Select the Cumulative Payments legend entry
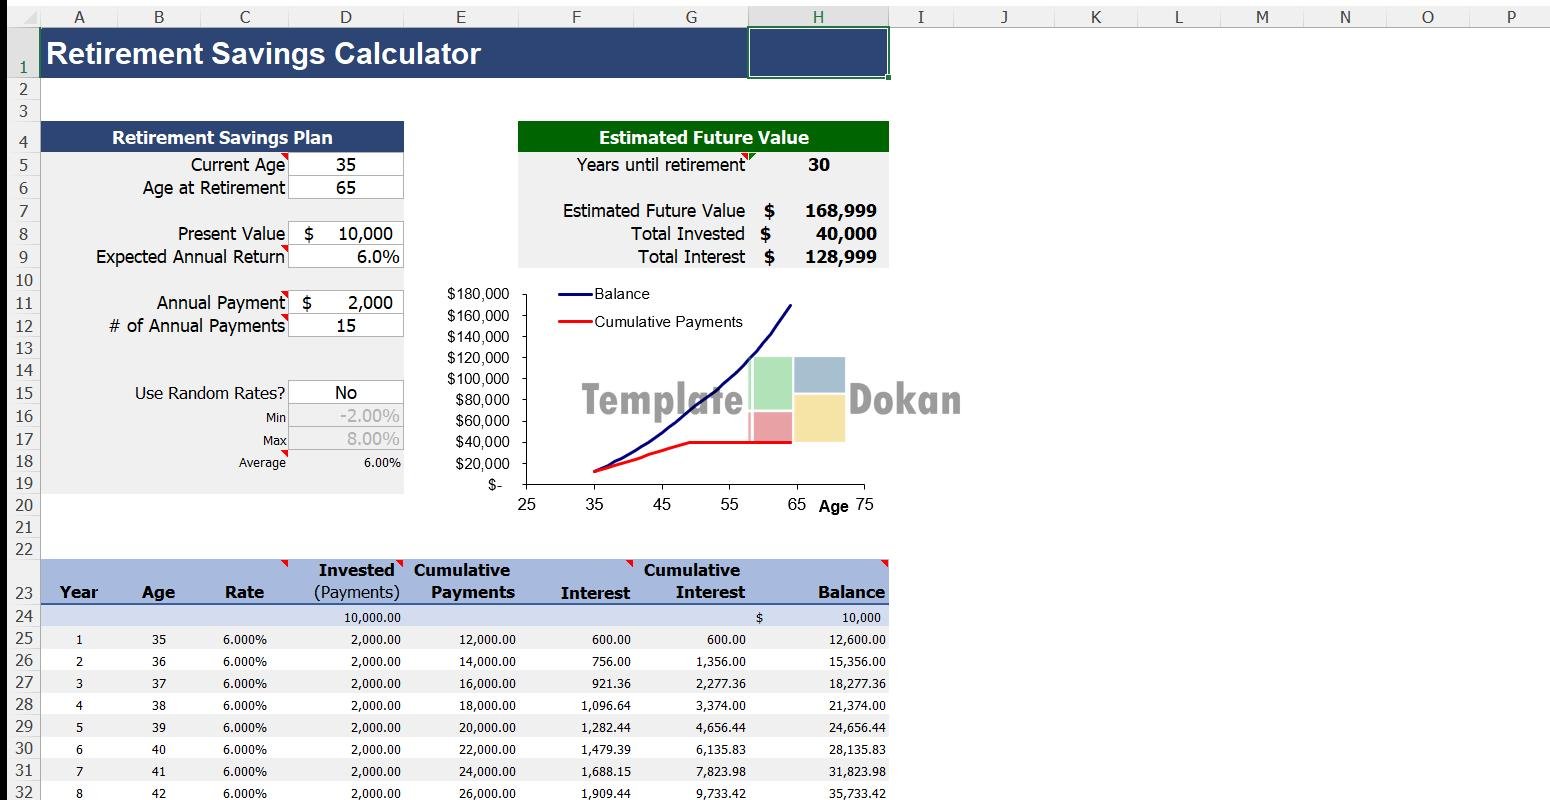Screen dimensions: 1550x800 coord(667,322)
